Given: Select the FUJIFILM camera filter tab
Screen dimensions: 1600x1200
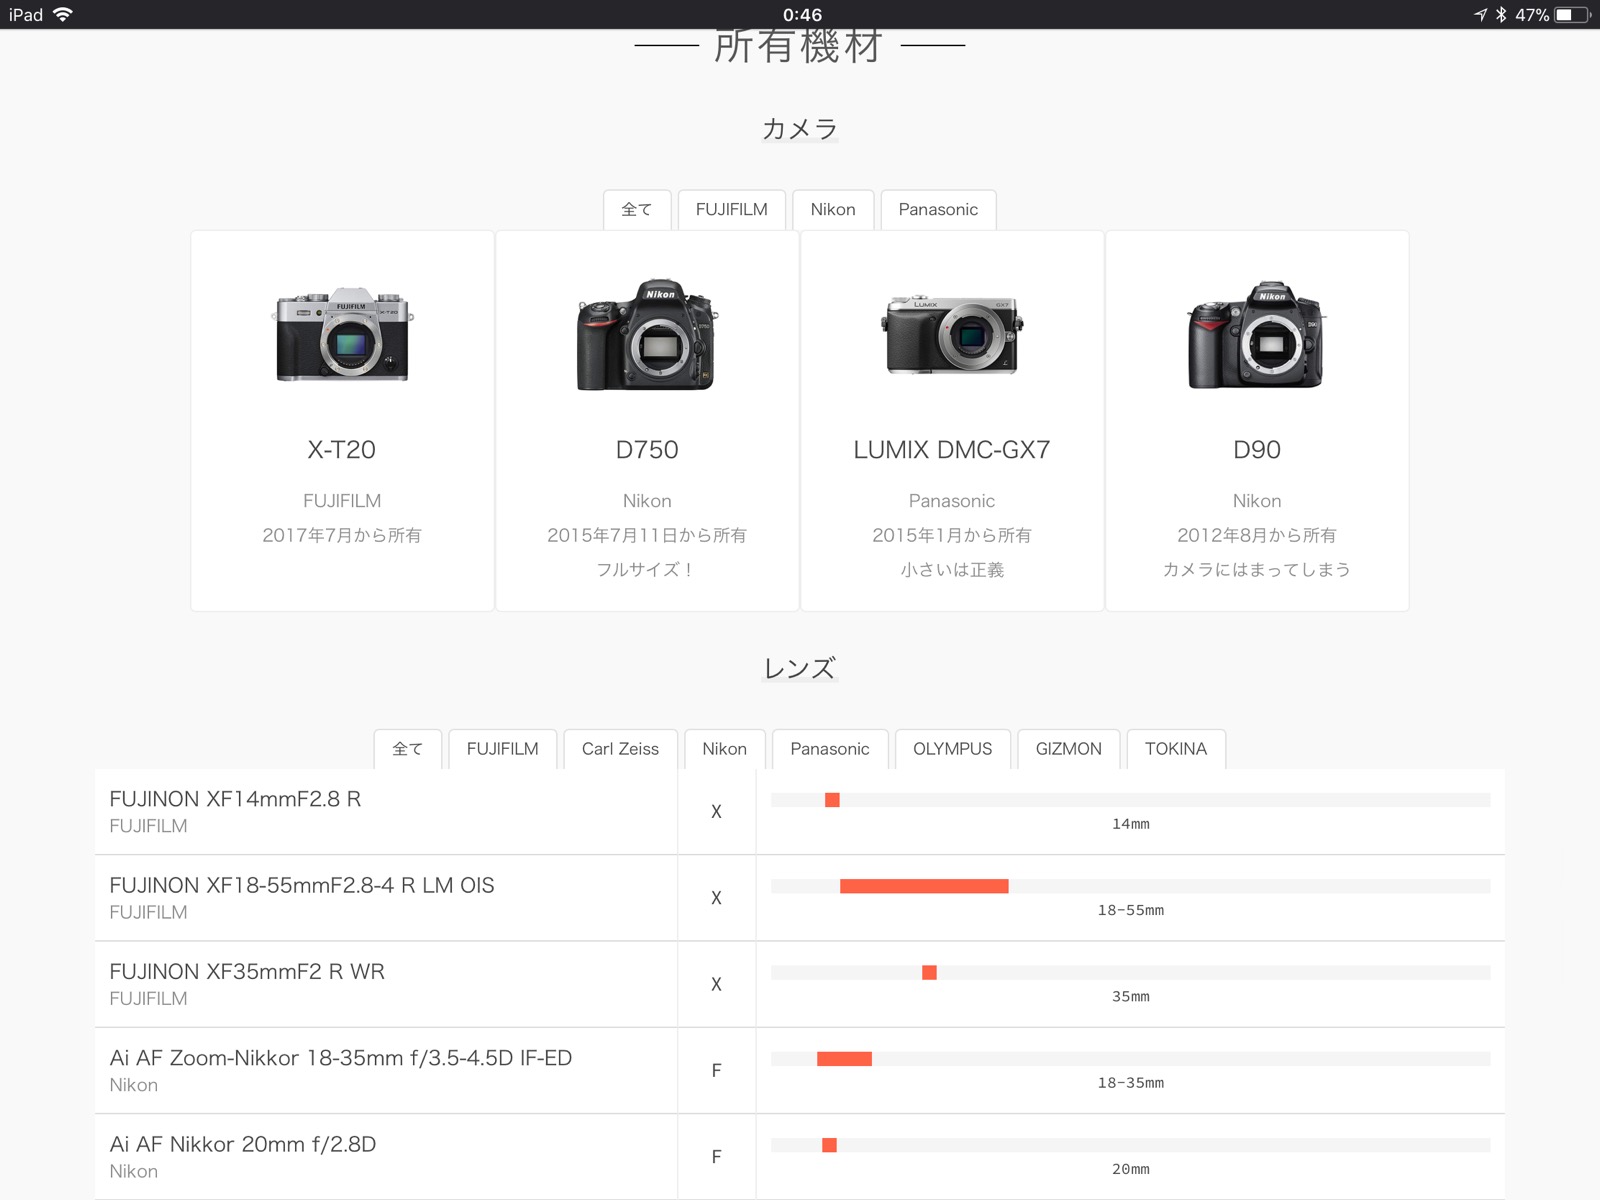Looking at the screenshot, I should pyautogui.click(x=731, y=210).
